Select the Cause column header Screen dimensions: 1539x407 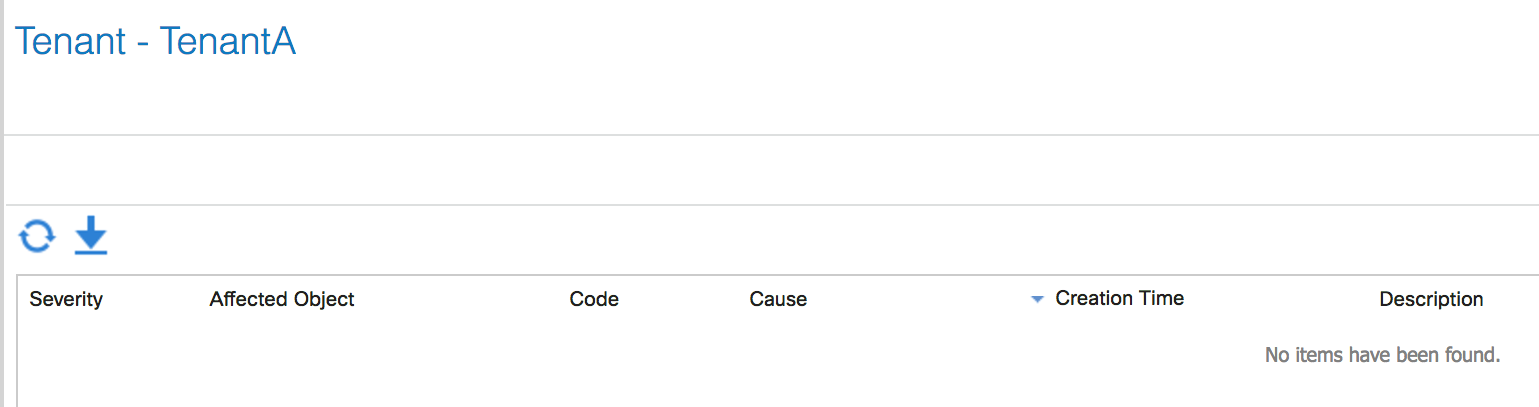tap(778, 299)
